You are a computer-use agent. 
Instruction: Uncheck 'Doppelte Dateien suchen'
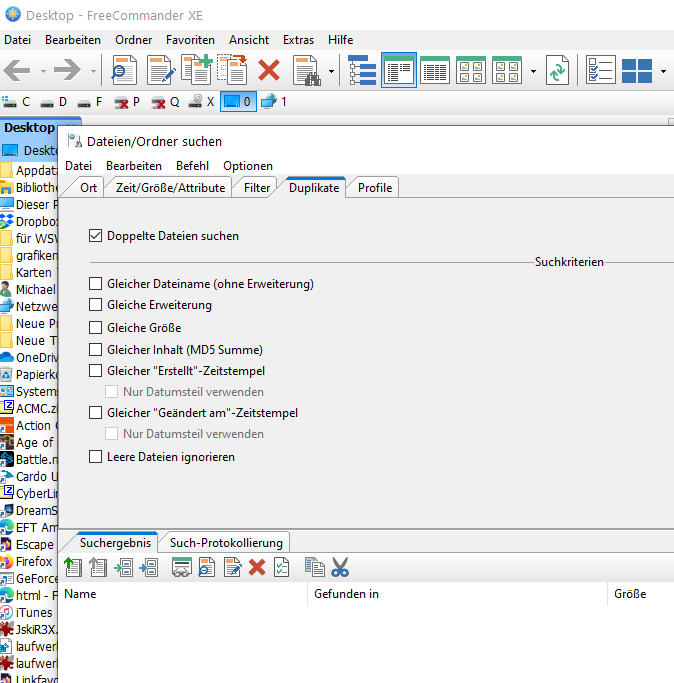pyautogui.click(x=96, y=236)
